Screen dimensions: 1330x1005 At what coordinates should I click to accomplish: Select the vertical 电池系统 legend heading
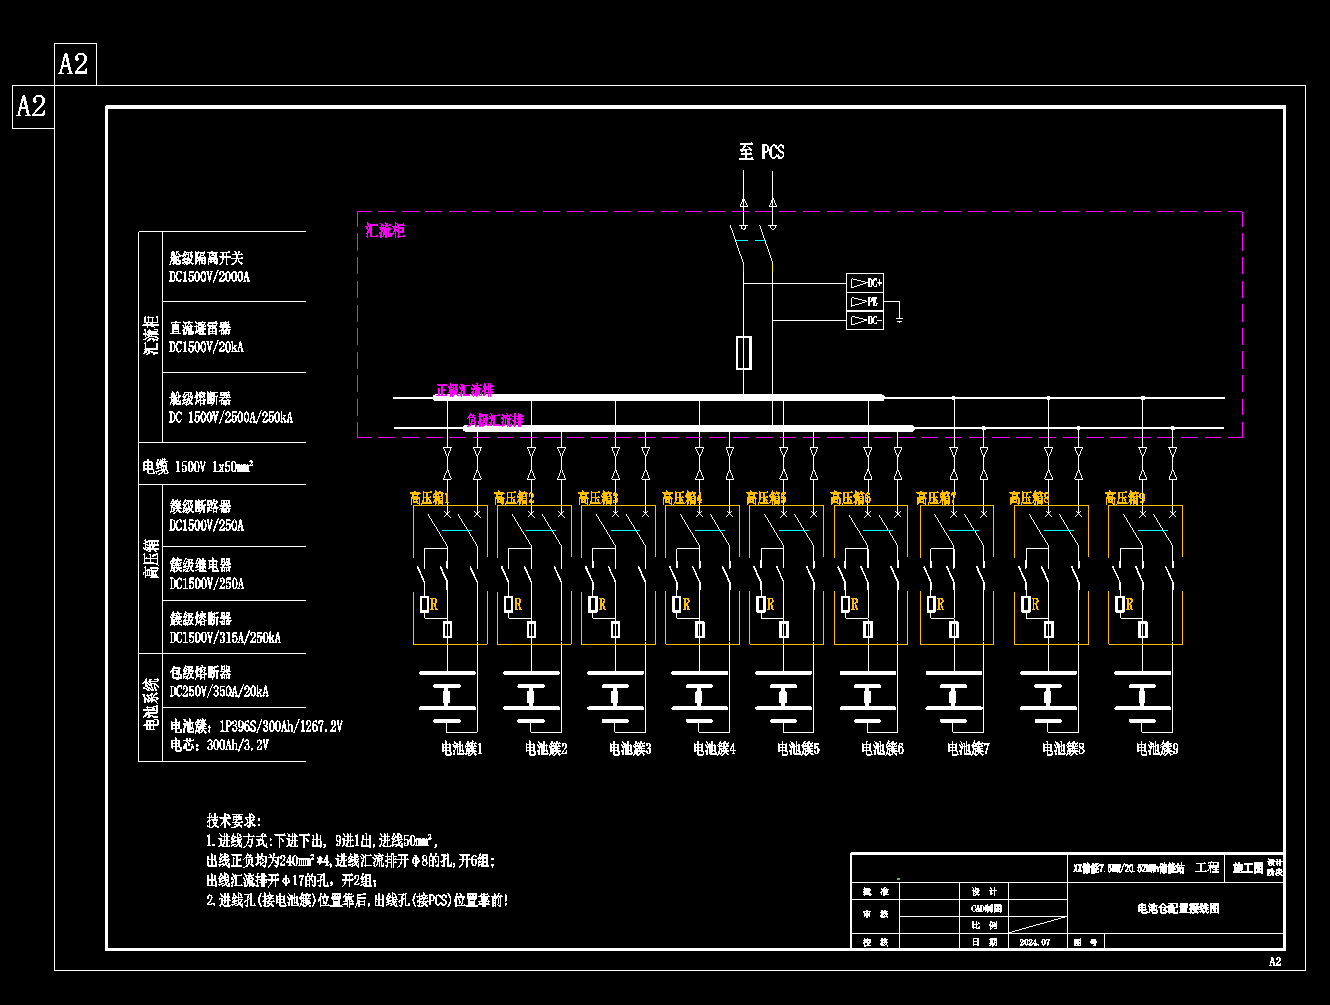pos(151,704)
